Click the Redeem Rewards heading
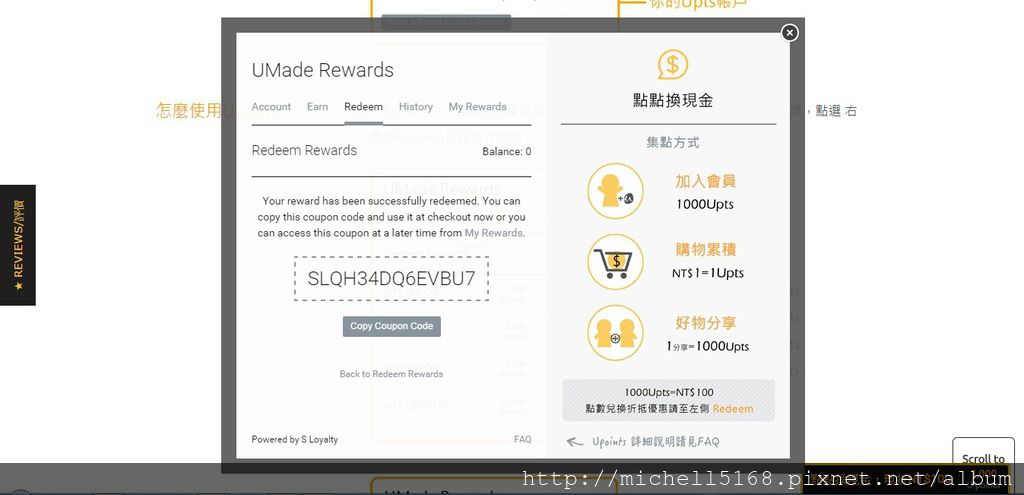This screenshot has width=1024, height=495. coord(304,150)
